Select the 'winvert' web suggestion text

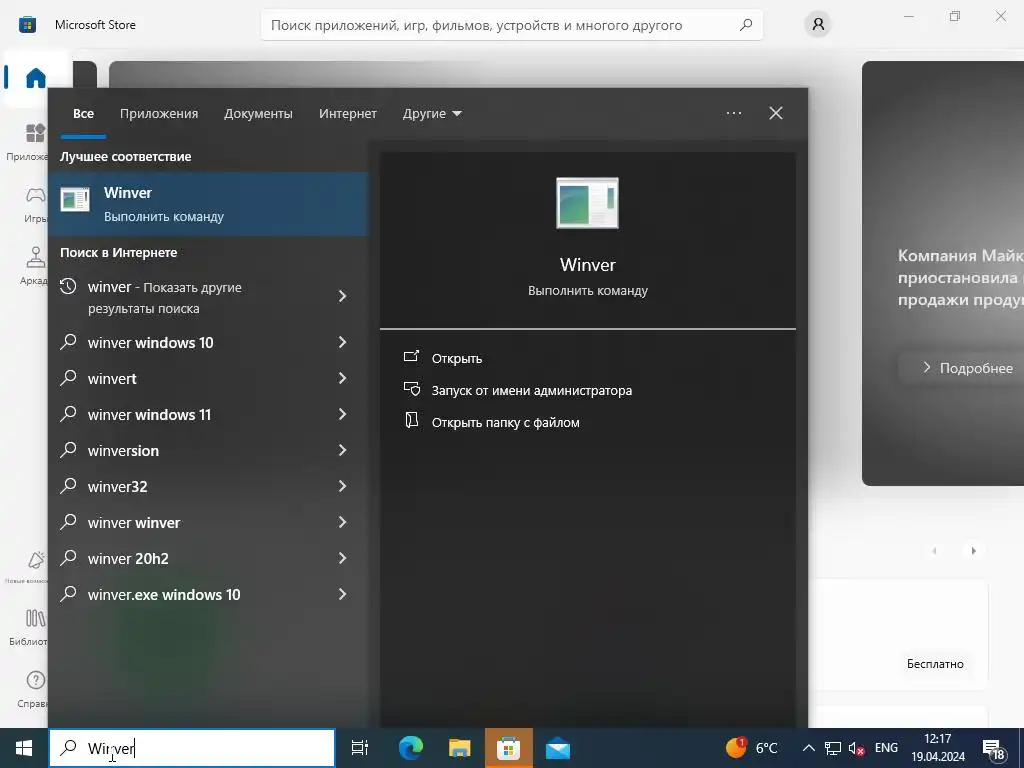[x=112, y=379]
